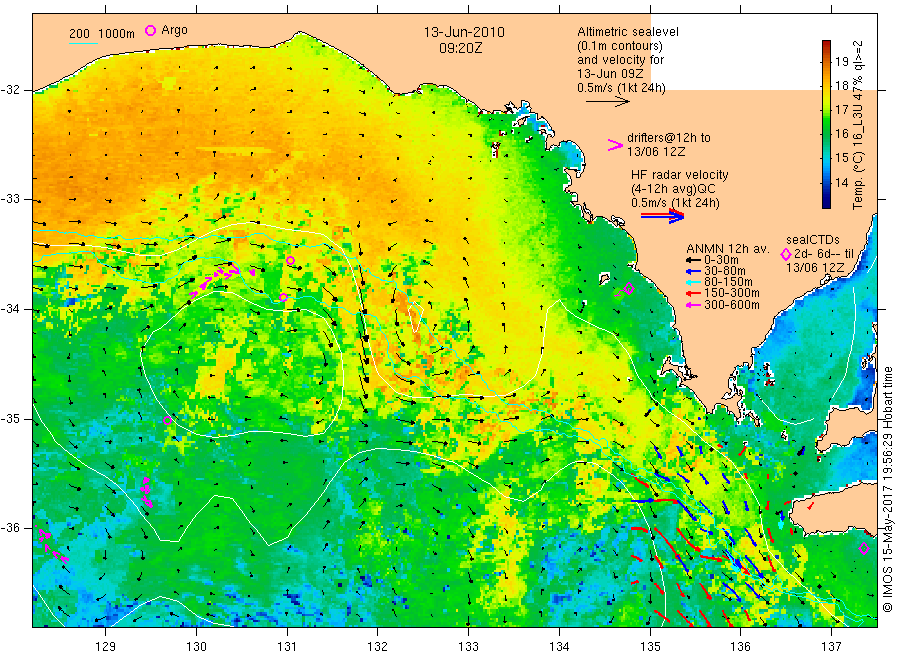Click the longitude label 137
Image resolution: width=900 pixels, height=660 pixels.
[x=832, y=646]
